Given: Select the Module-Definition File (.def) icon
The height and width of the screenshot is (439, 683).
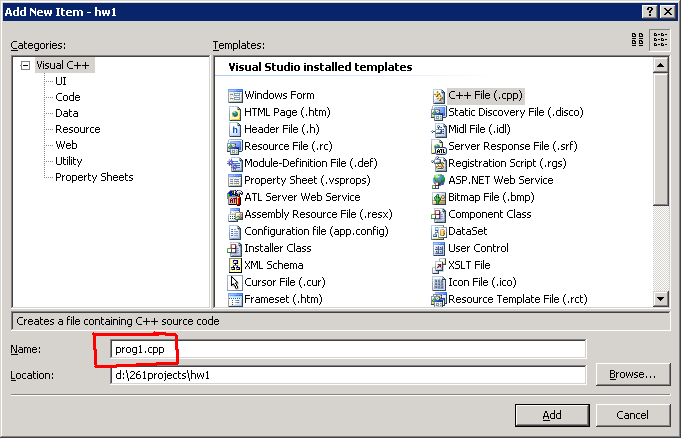Looking at the screenshot, I should tap(235, 163).
